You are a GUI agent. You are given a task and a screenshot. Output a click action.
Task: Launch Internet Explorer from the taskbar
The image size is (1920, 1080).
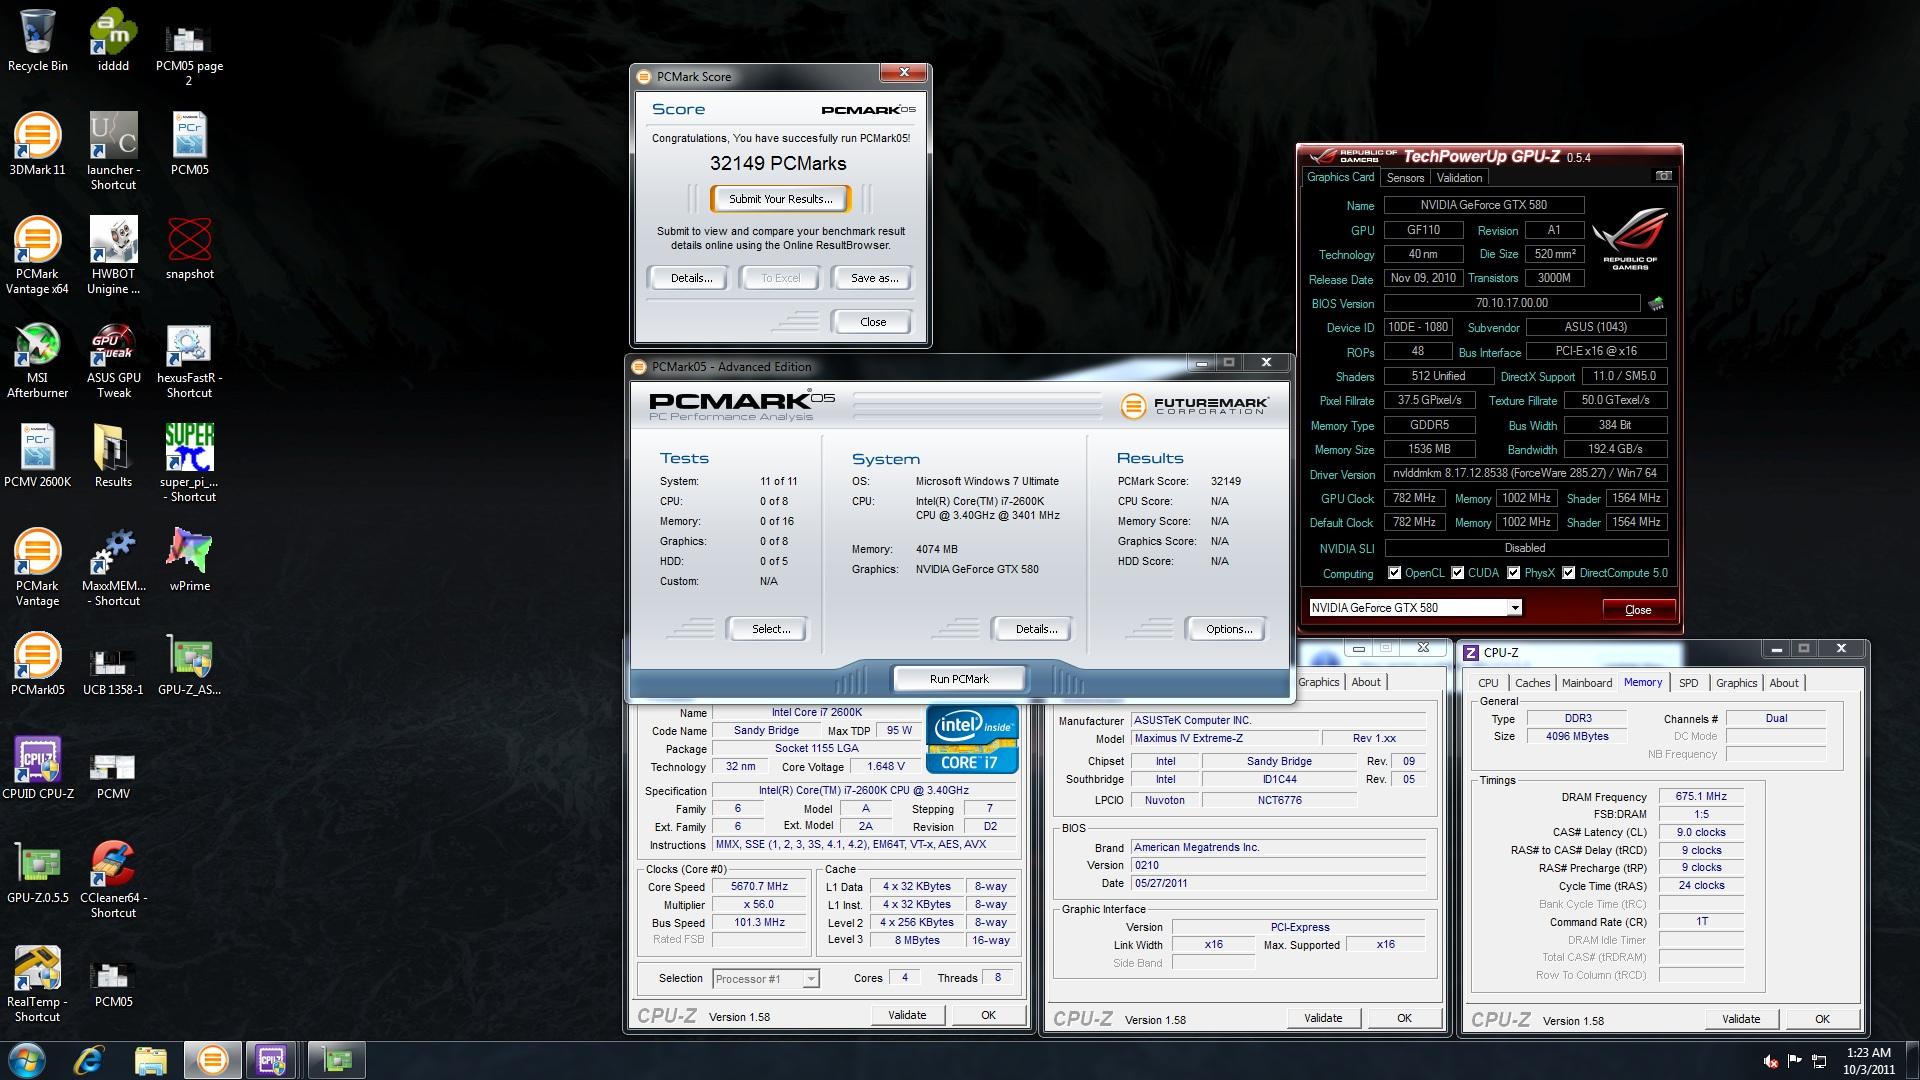pyautogui.click(x=89, y=1060)
